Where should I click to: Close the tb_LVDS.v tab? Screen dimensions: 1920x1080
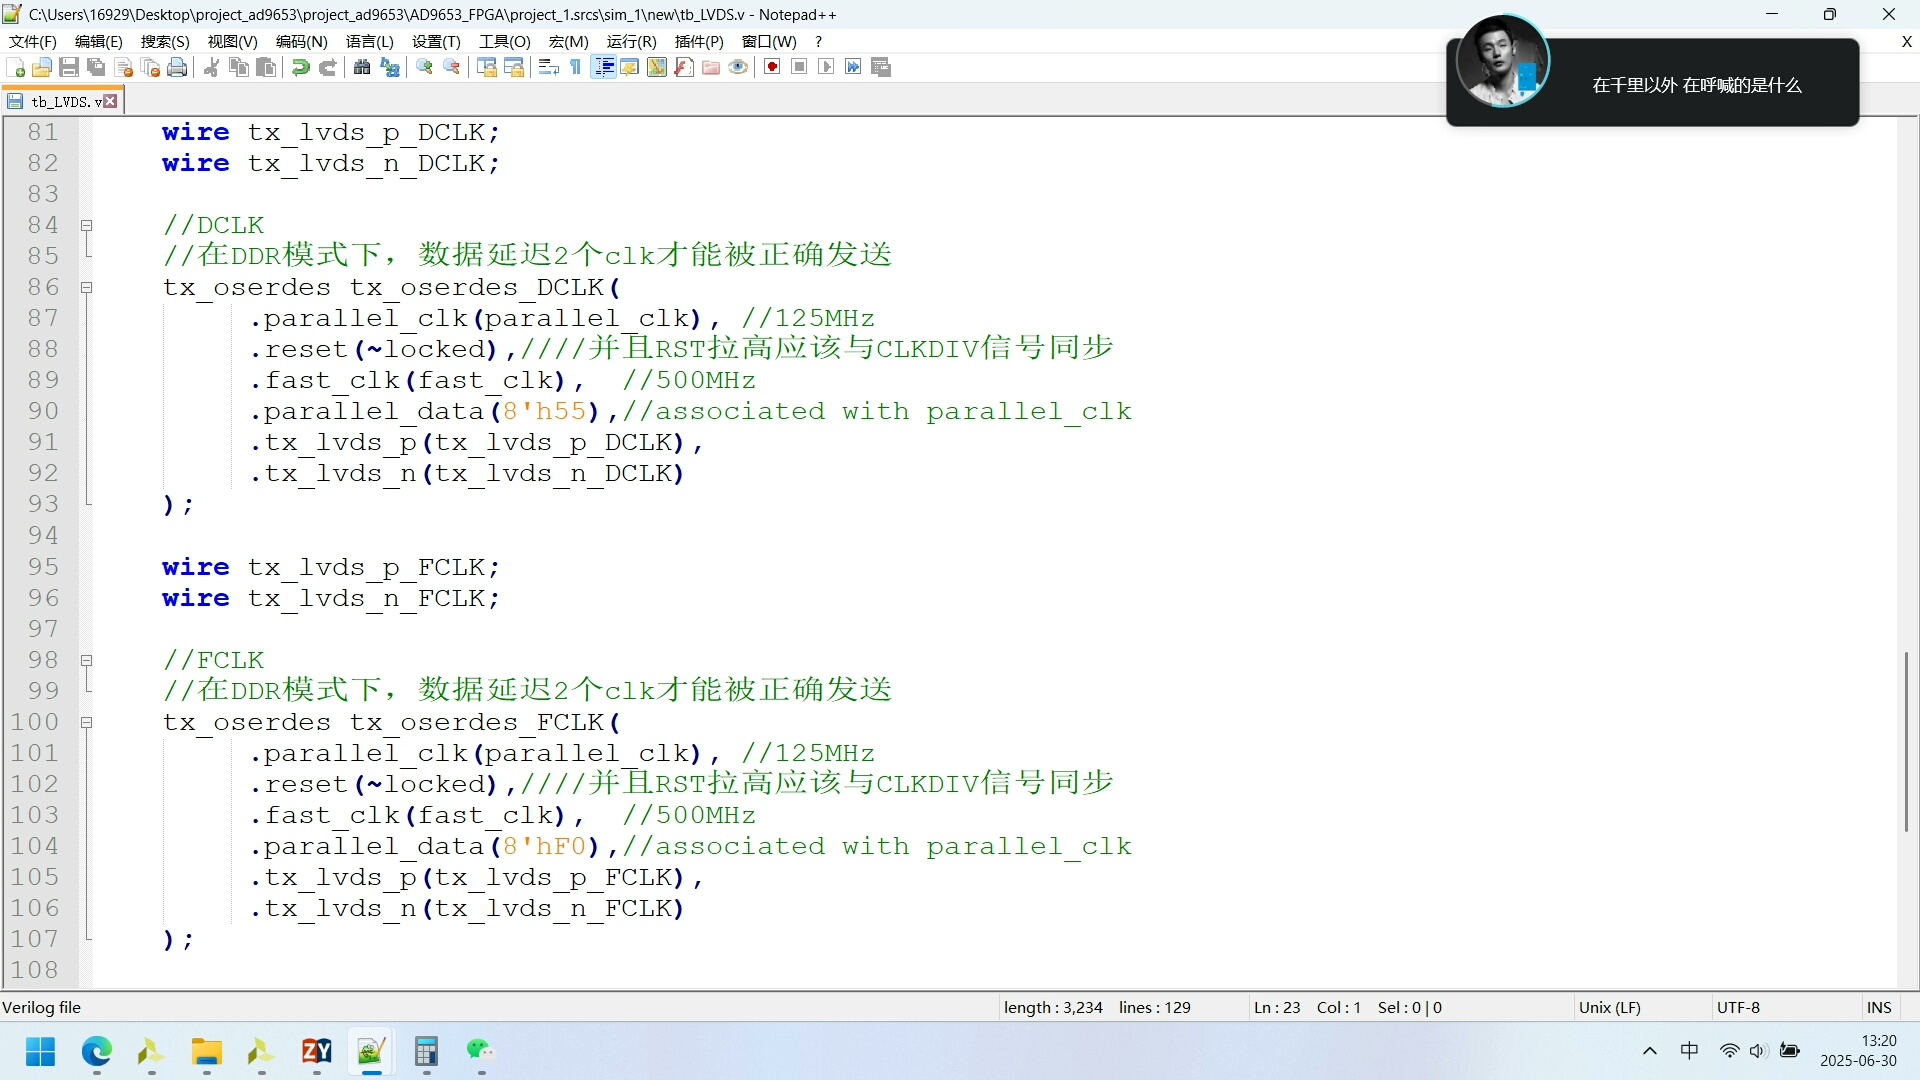[111, 101]
